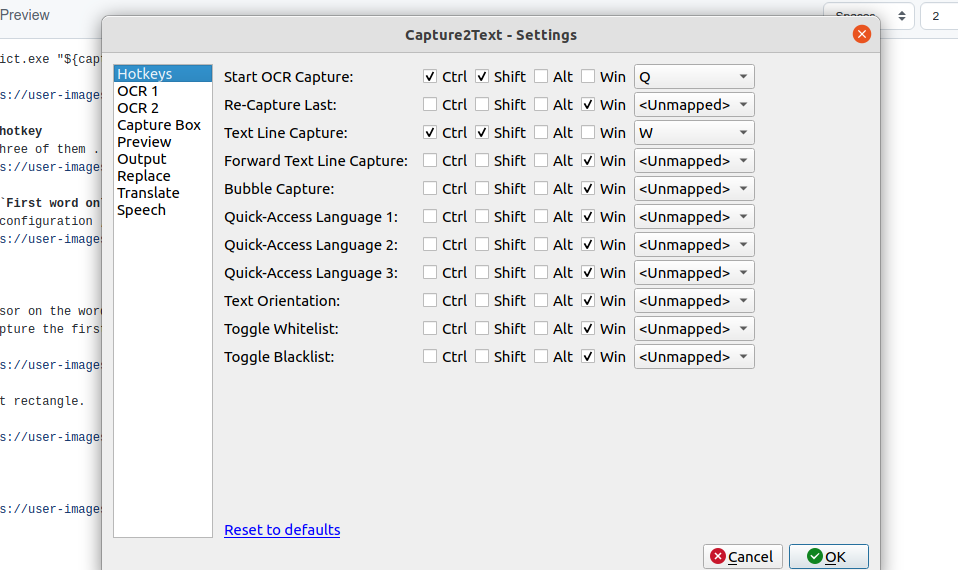
Task: Open Quick-Access Language 2 key dropdown
Action: [694, 245]
